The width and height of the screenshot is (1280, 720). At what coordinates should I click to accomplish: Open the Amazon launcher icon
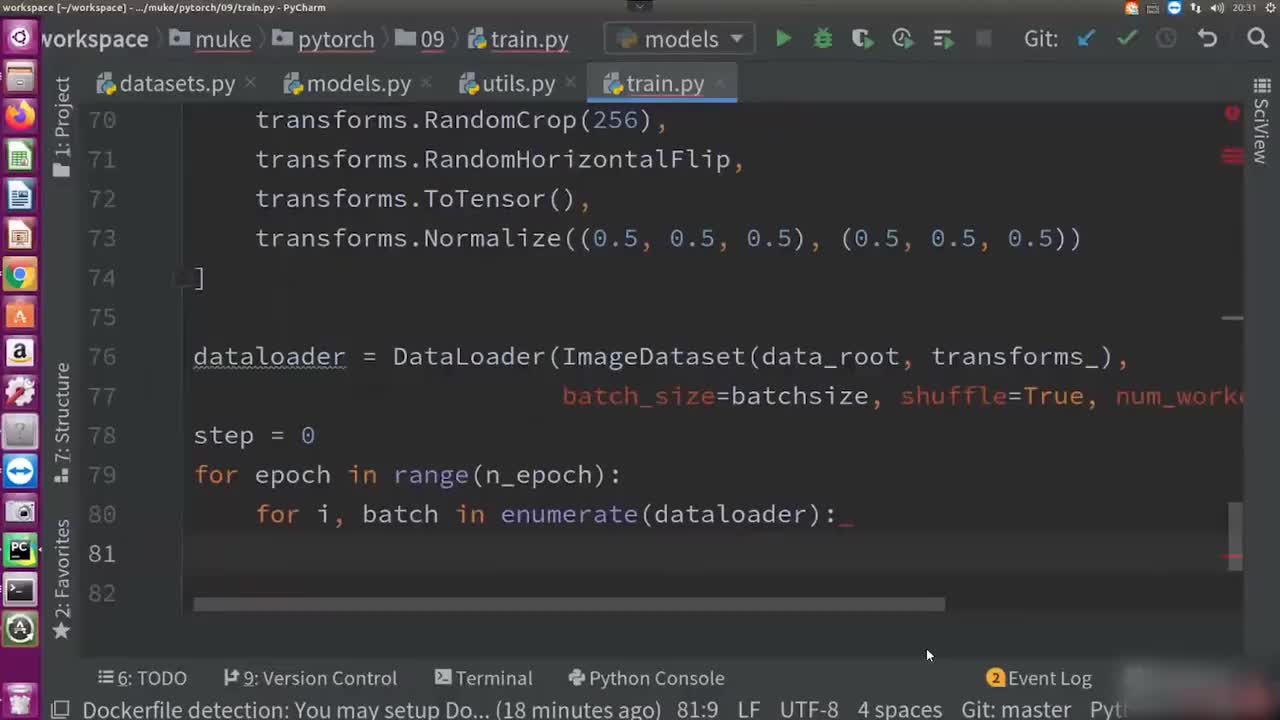click(x=20, y=353)
